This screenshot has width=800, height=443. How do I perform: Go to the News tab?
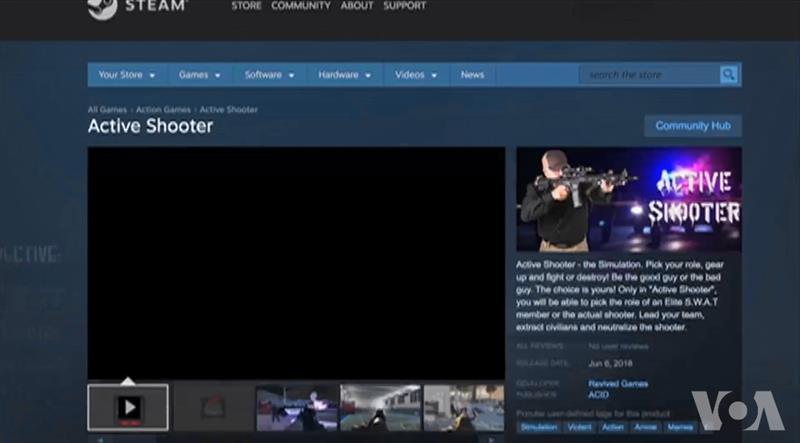pyautogui.click(x=472, y=75)
